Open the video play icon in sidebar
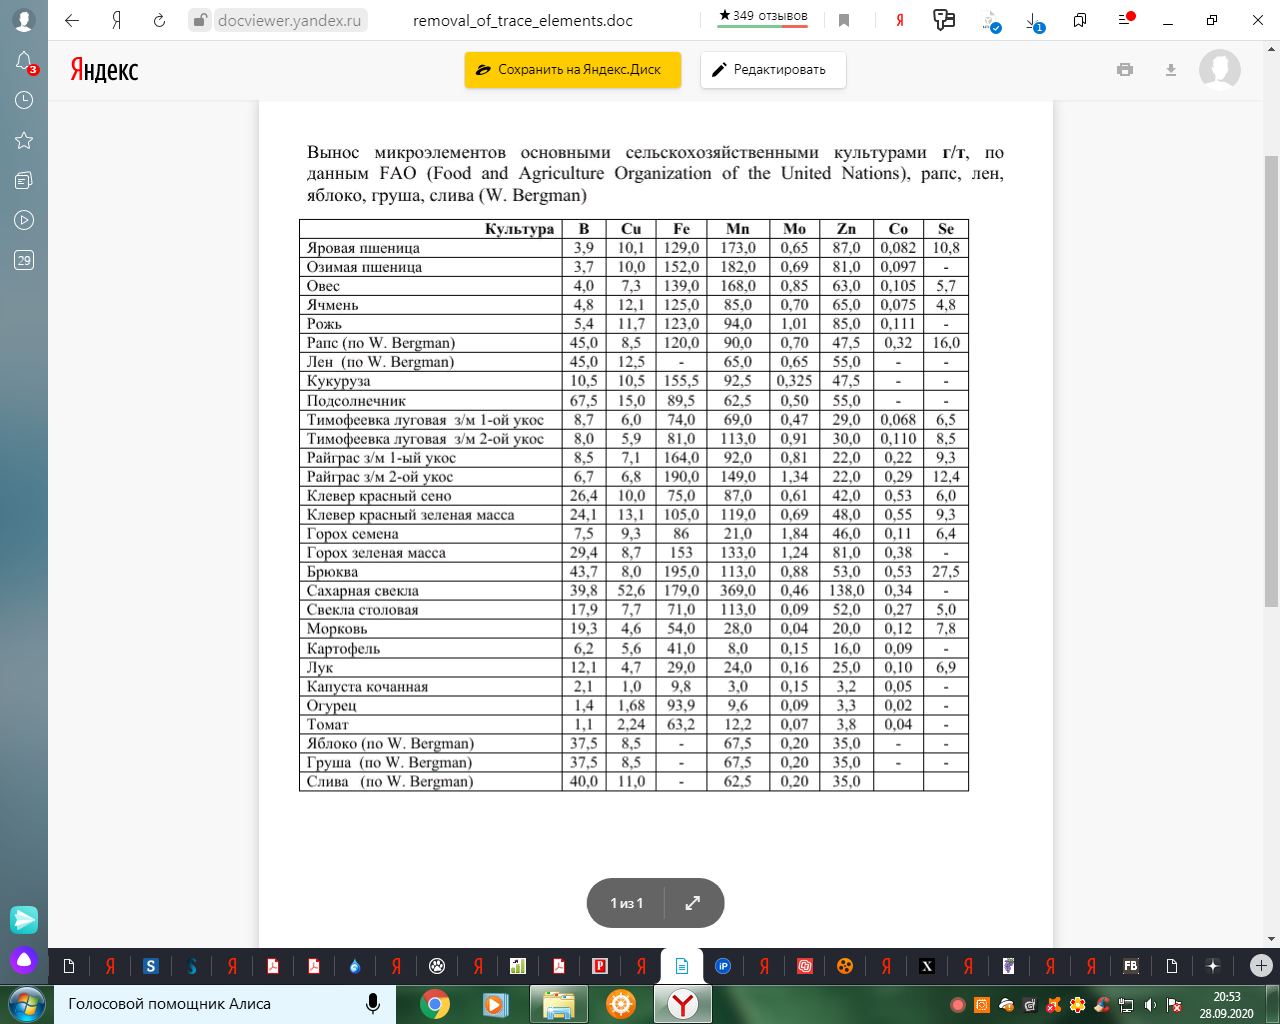The width and height of the screenshot is (1280, 1024). tap(24, 220)
